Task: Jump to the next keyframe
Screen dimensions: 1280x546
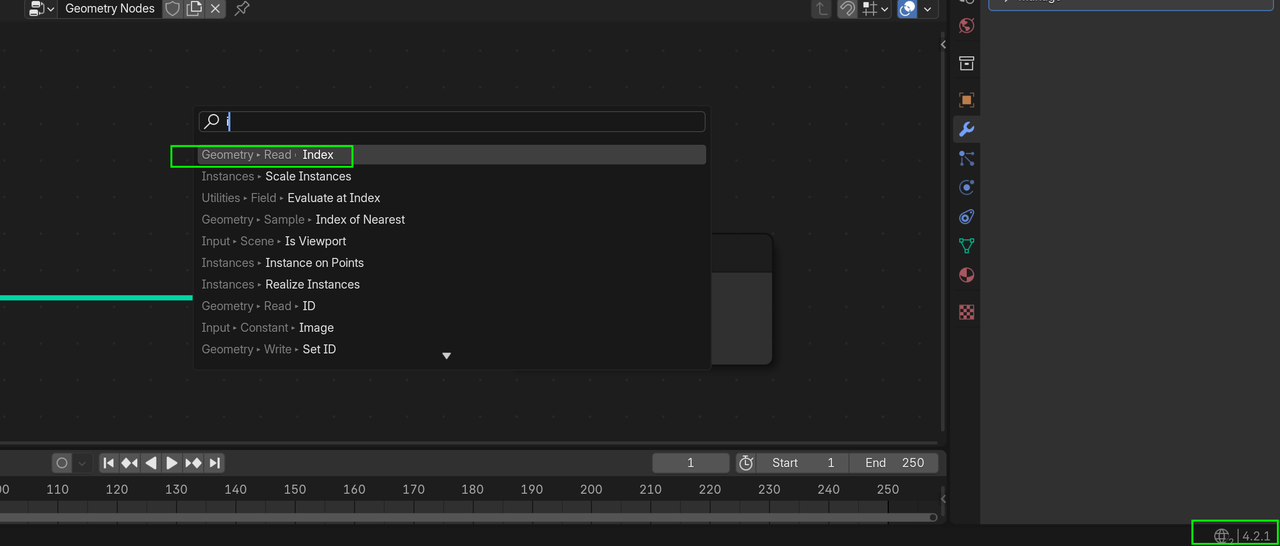Action: pyautogui.click(x=194, y=463)
